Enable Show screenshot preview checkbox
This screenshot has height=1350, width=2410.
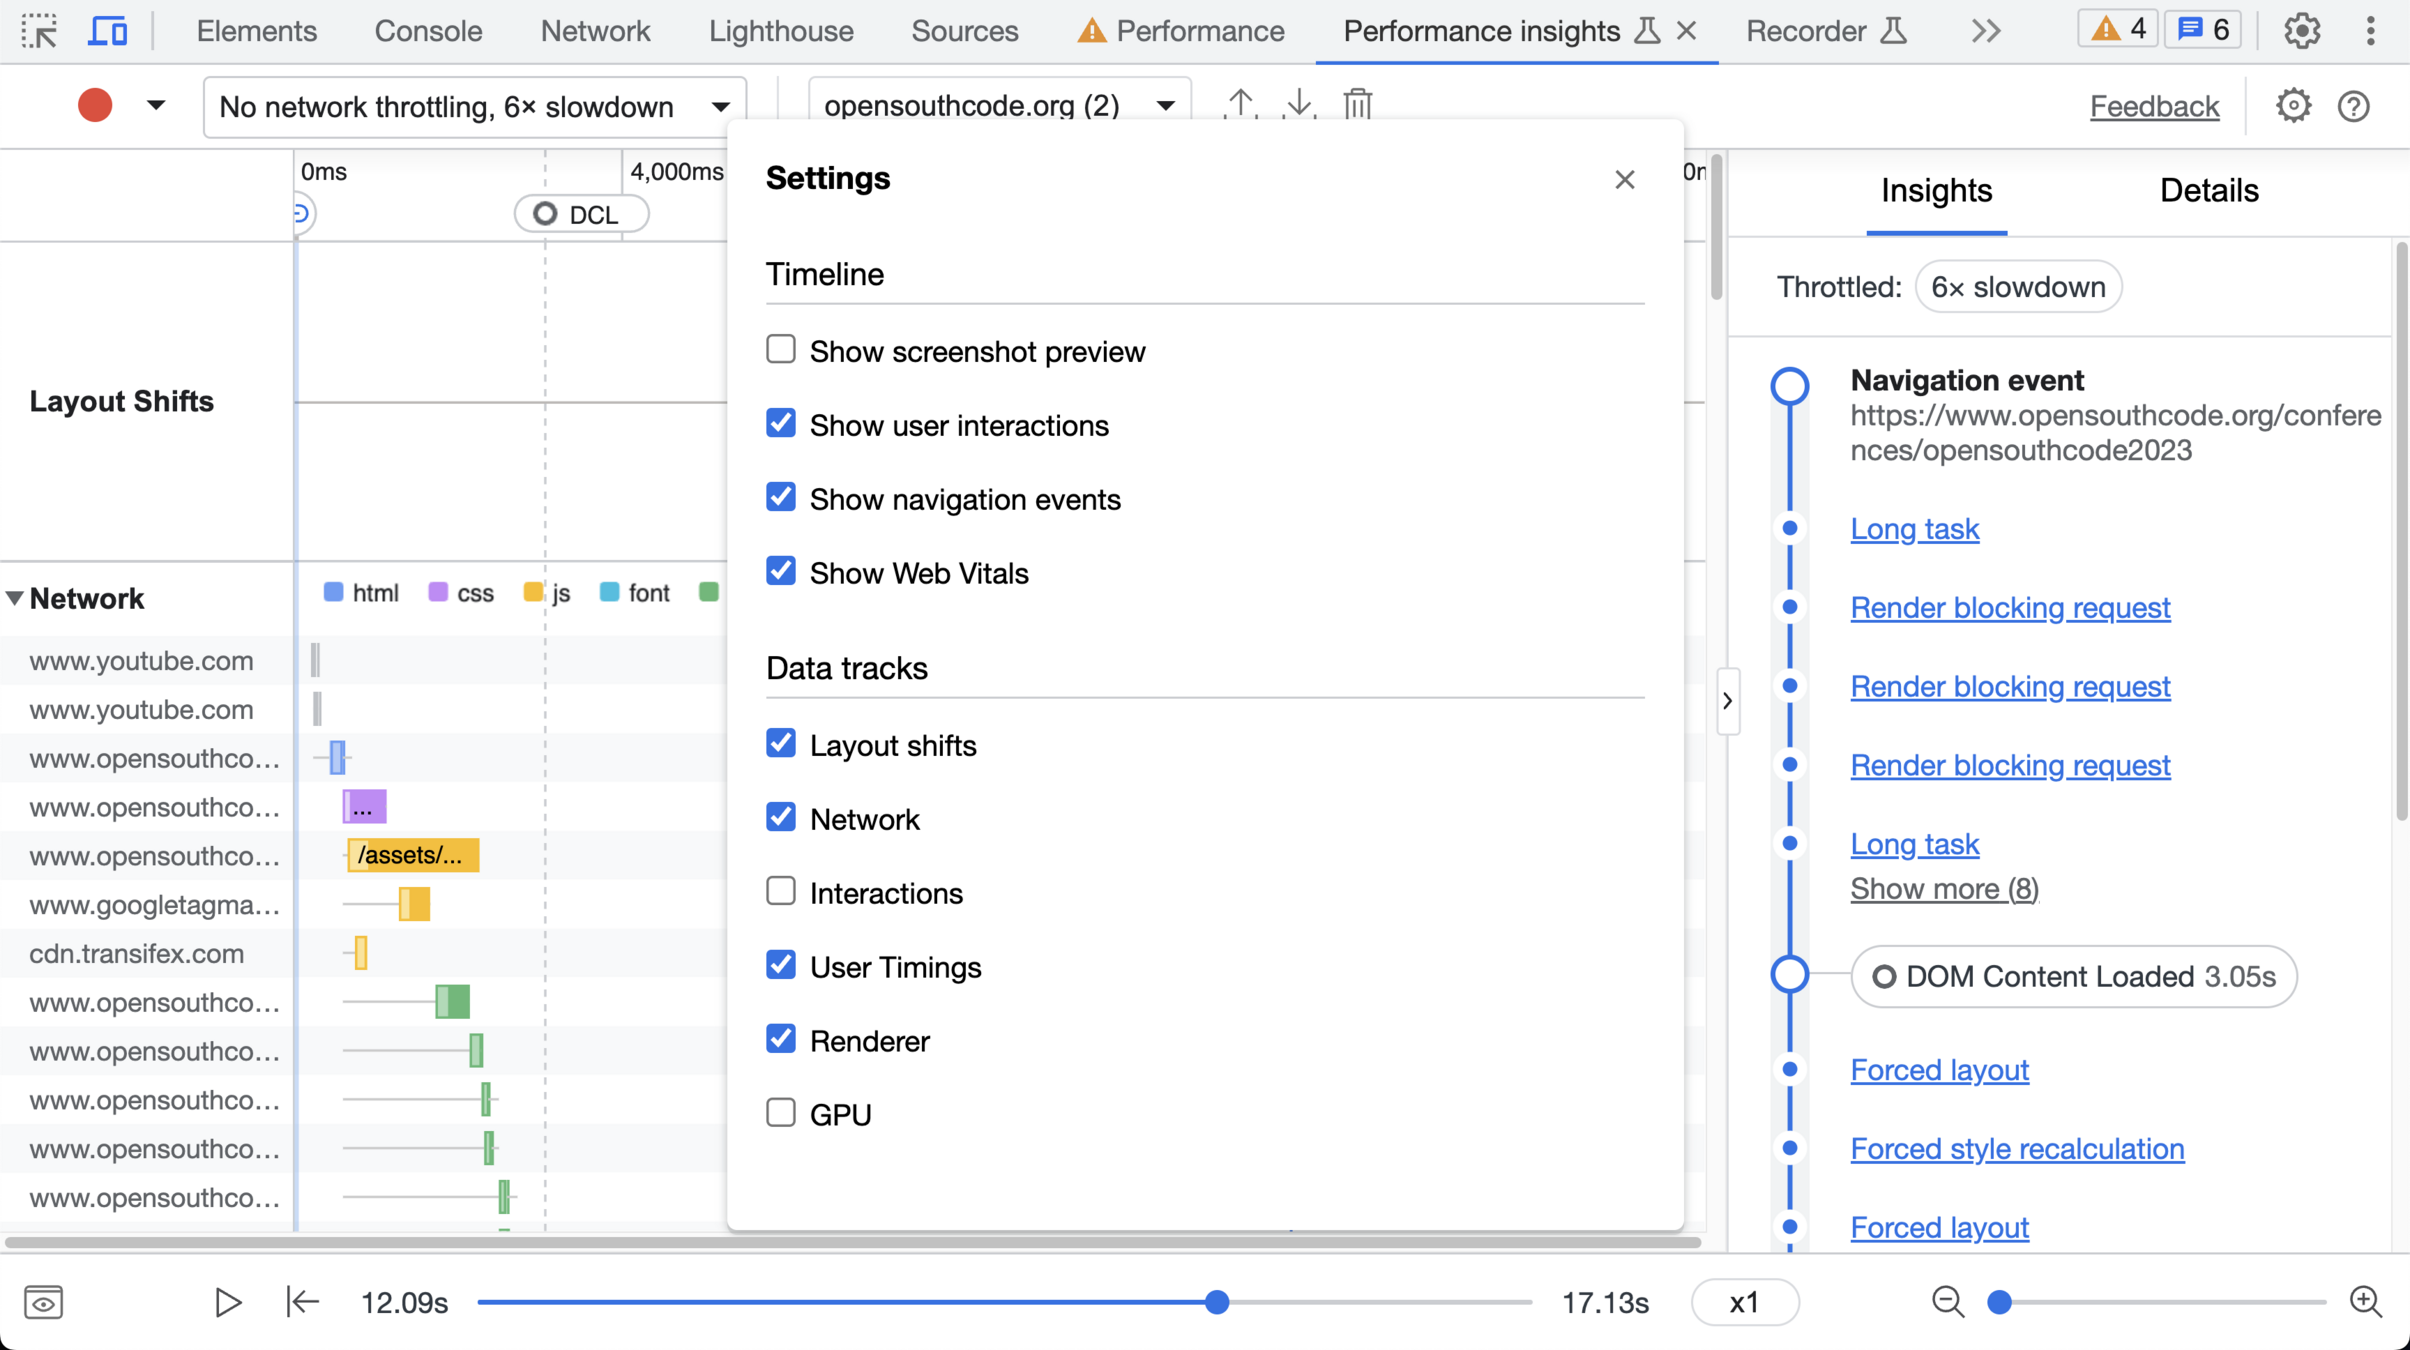point(780,350)
